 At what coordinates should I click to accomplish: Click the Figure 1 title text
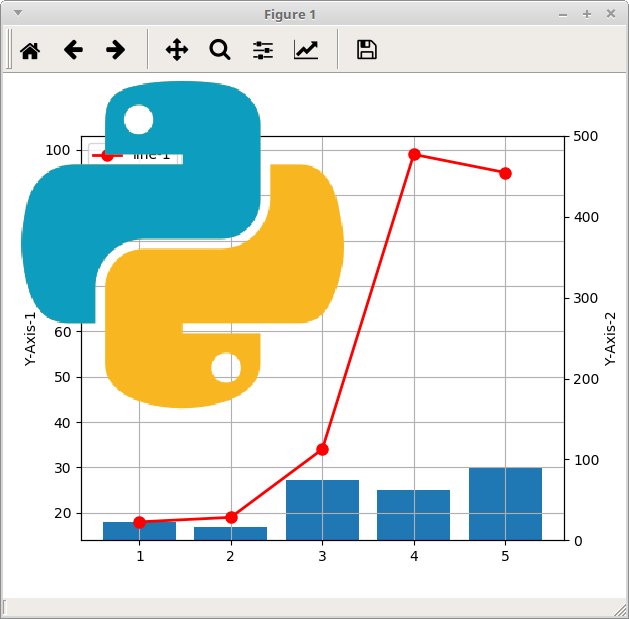tap(290, 15)
